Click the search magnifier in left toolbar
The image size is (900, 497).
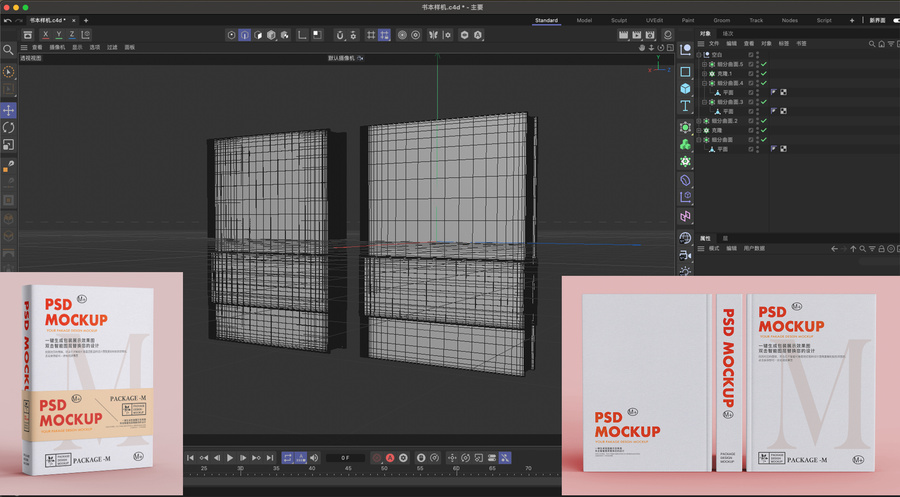[x=8, y=50]
